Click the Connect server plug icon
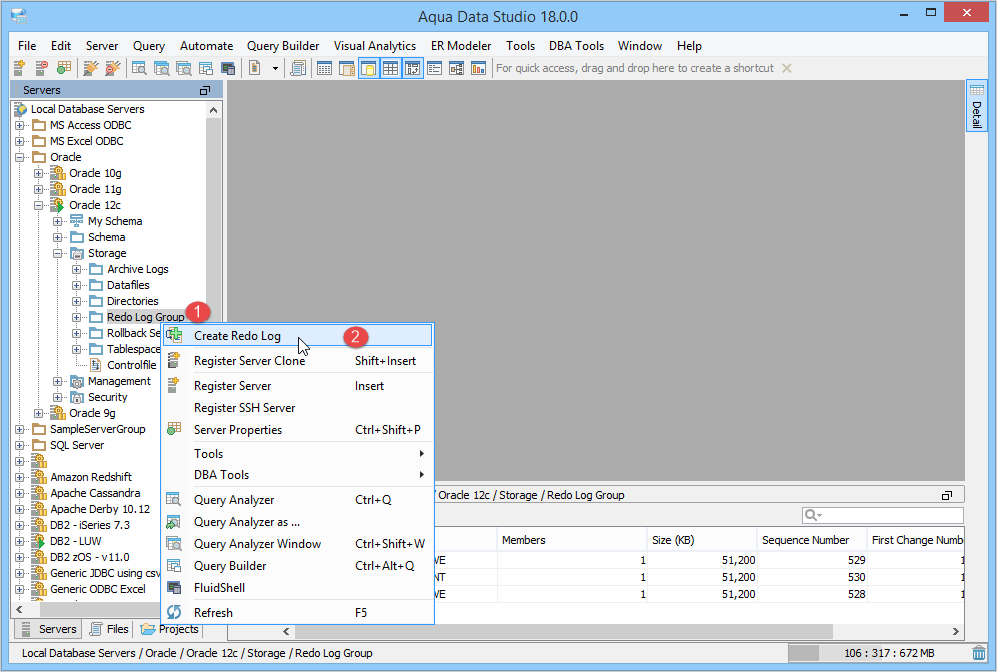Image resolution: width=997 pixels, height=672 pixels. [91, 68]
